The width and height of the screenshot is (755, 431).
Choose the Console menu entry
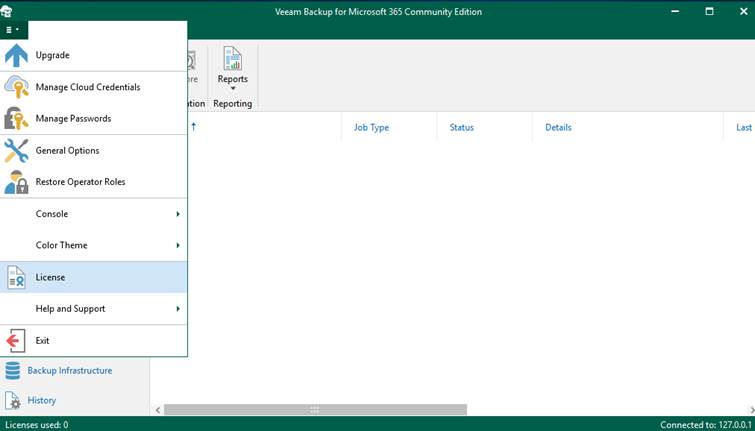tap(93, 214)
